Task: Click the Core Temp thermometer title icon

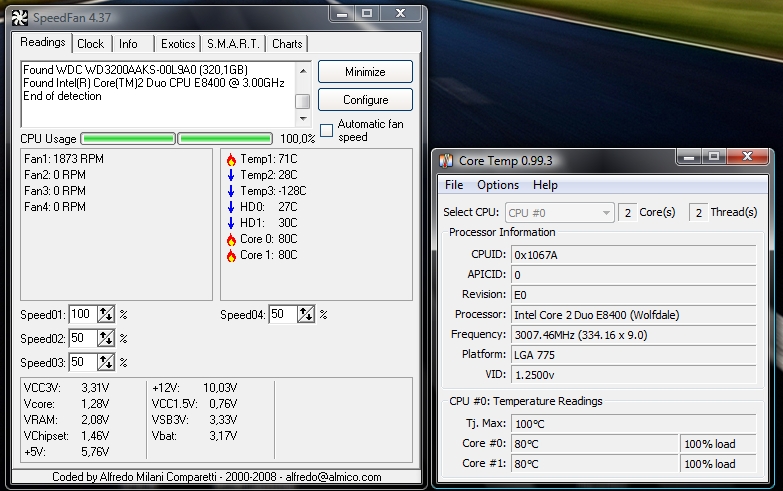Action: click(446, 160)
